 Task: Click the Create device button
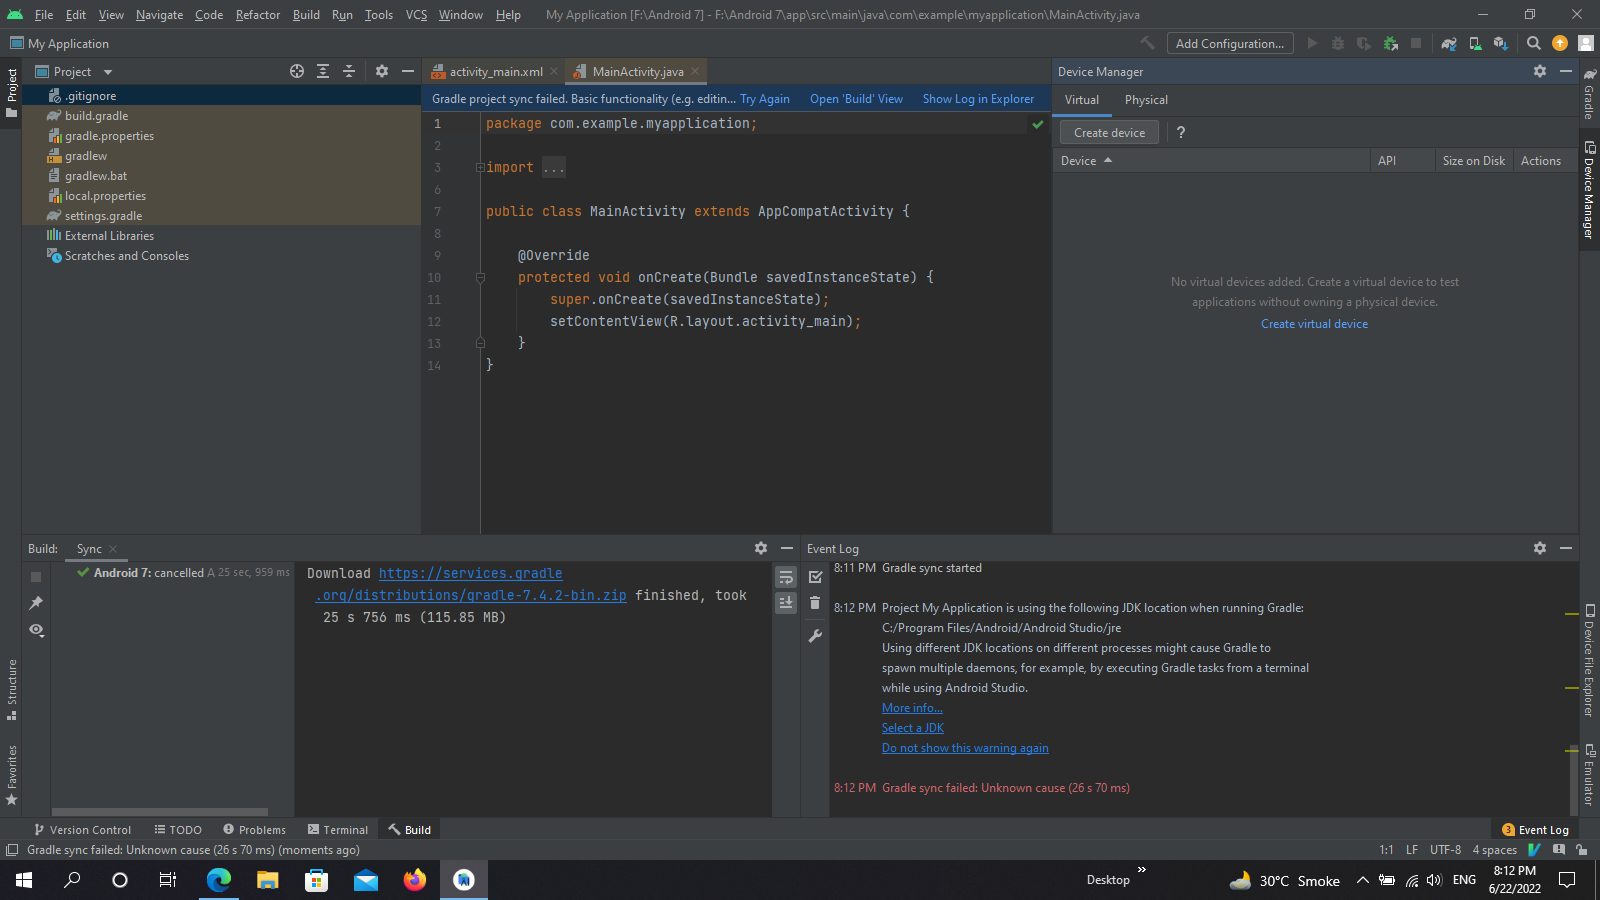tap(1109, 132)
